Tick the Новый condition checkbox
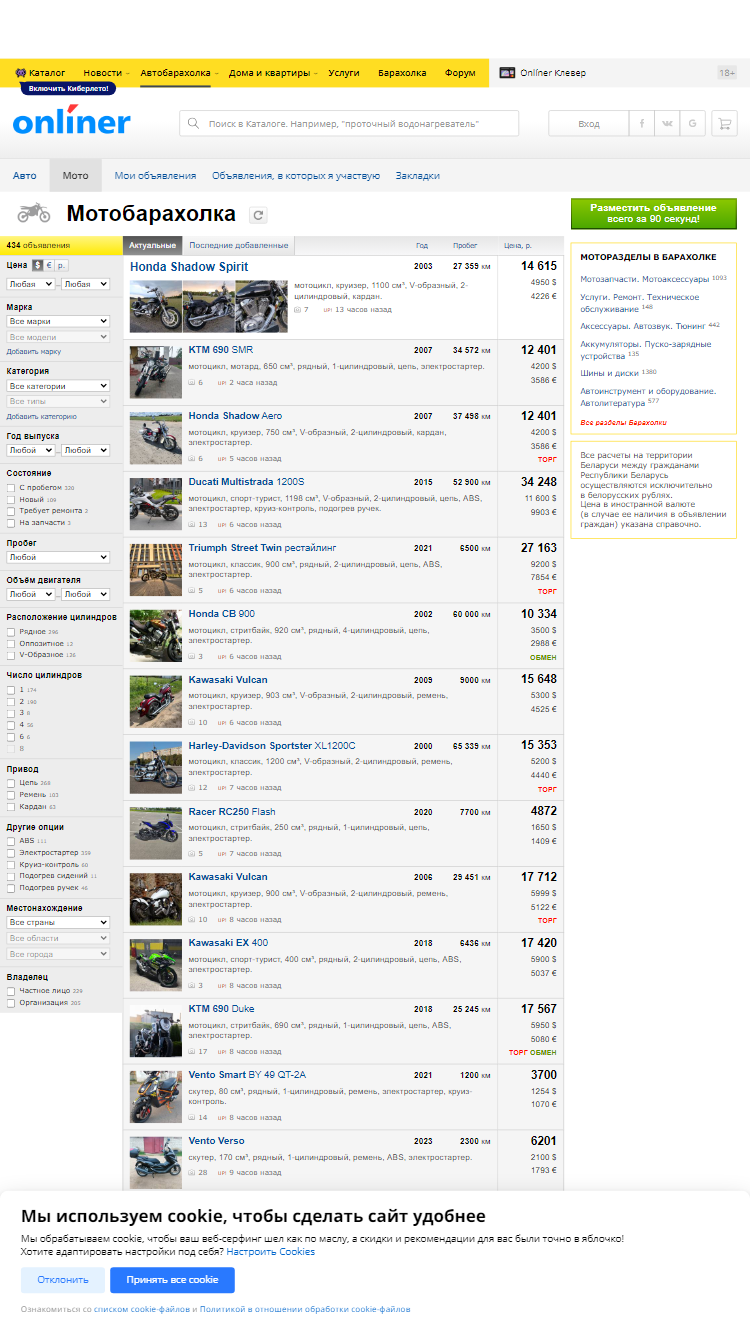This screenshot has height=1334, width=750. click(11, 499)
